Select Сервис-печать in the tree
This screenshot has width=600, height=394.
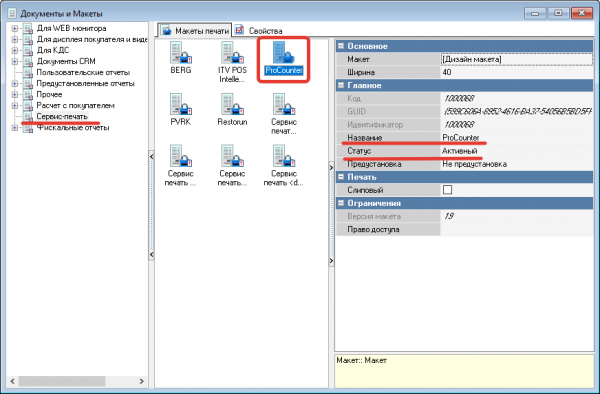point(62,116)
